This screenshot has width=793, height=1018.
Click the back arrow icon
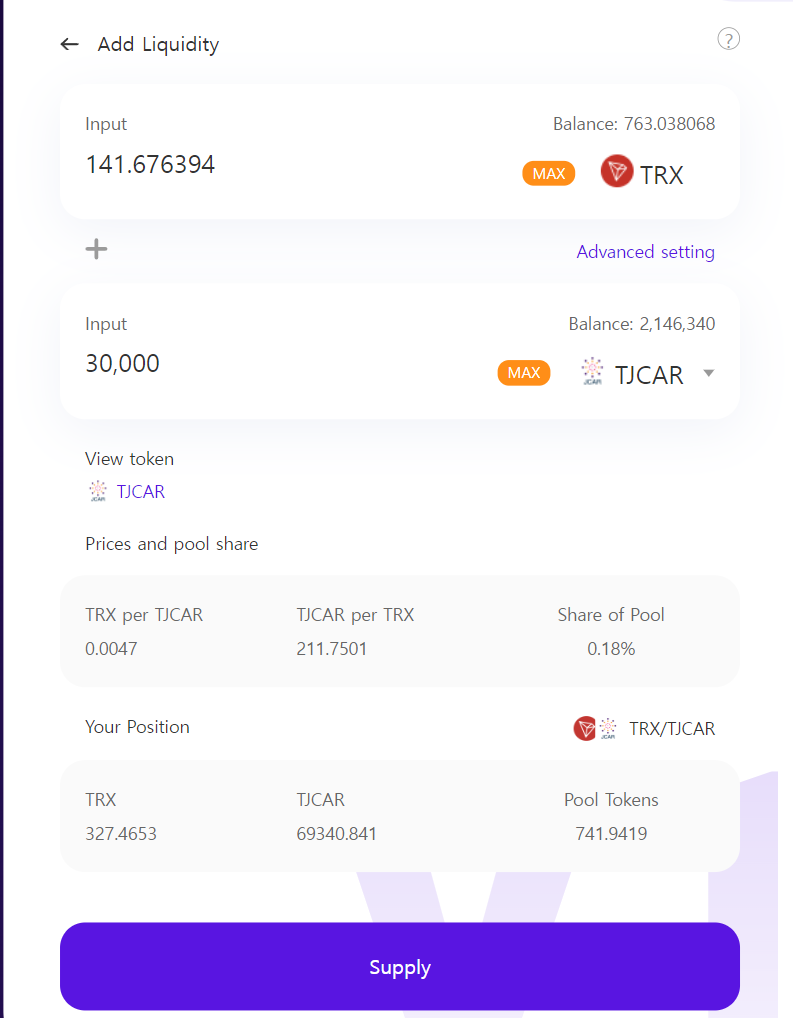[69, 44]
